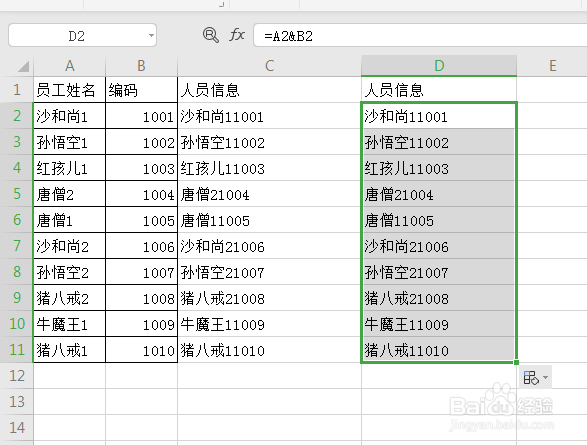Click column C cell '牛魔王11009'
Screen dimensions: 587x445
coord(270,324)
